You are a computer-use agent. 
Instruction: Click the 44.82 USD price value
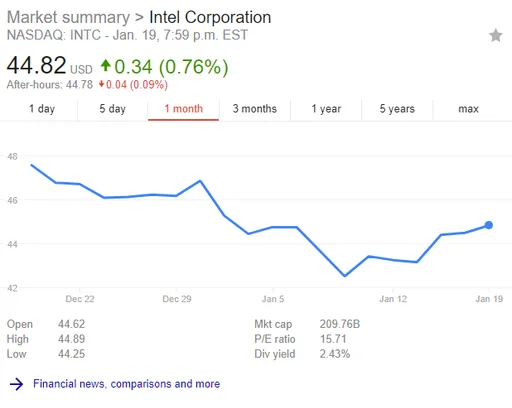tap(49, 65)
